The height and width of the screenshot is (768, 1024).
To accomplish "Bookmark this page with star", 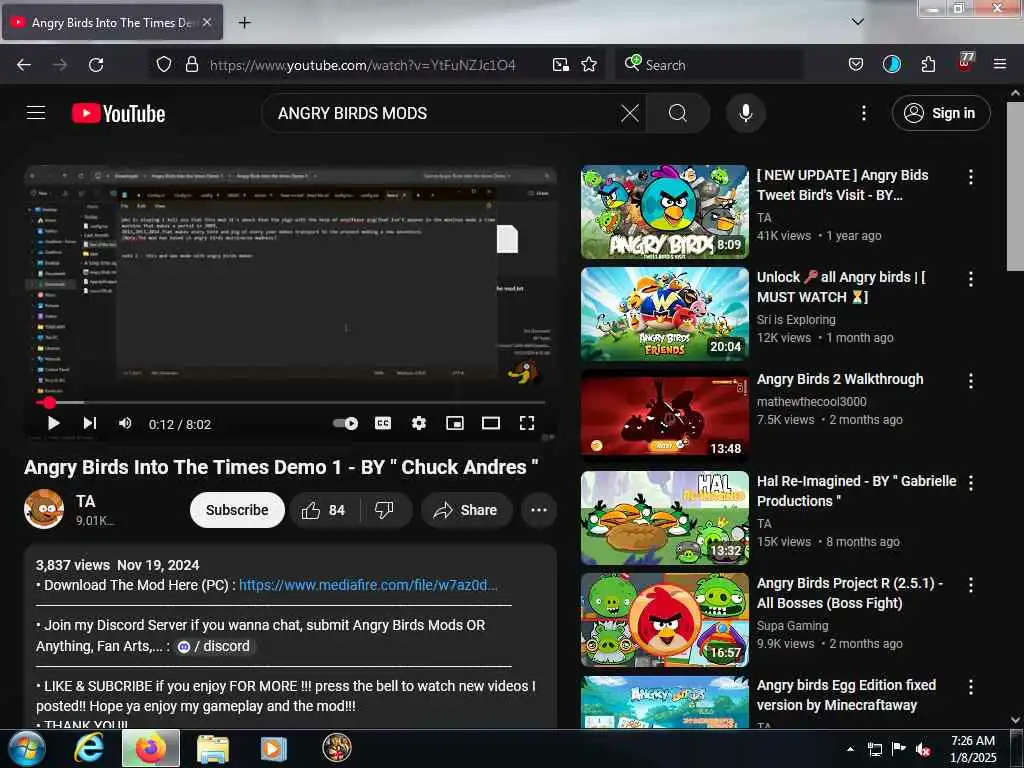I will point(589,65).
